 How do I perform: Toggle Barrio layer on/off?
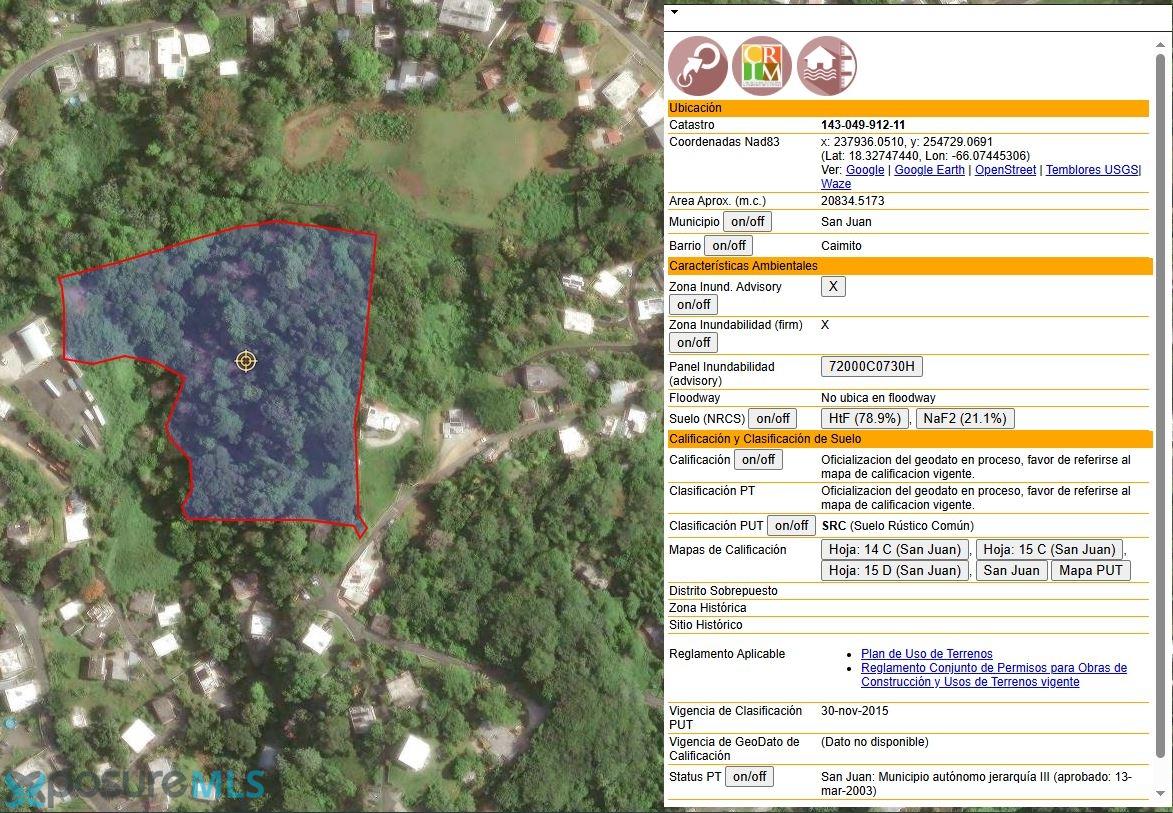pyautogui.click(x=729, y=246)
